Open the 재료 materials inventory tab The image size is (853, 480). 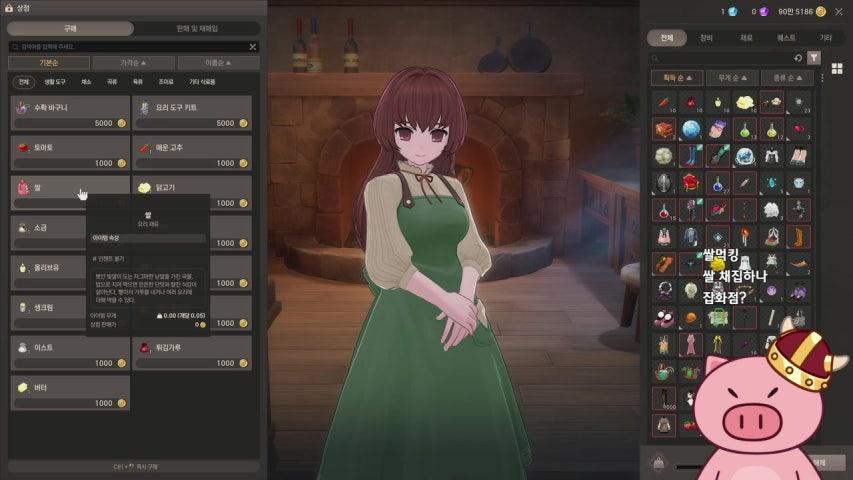746,38
